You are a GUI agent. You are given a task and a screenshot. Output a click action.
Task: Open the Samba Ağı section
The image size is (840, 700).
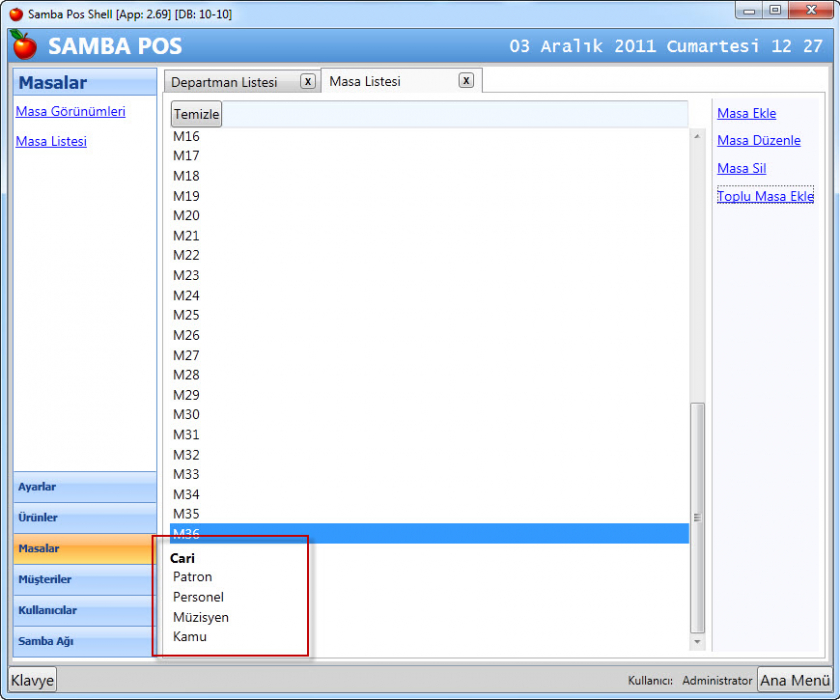(x=85, y=641)
